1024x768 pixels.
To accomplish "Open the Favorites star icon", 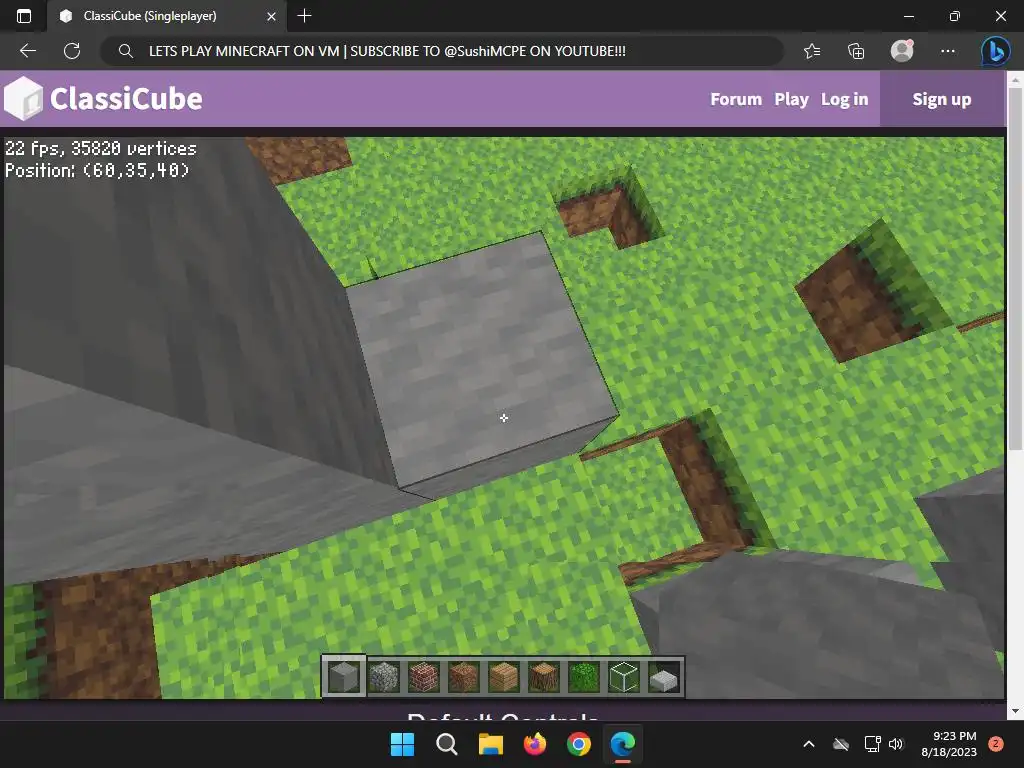I will click(812, 51).
